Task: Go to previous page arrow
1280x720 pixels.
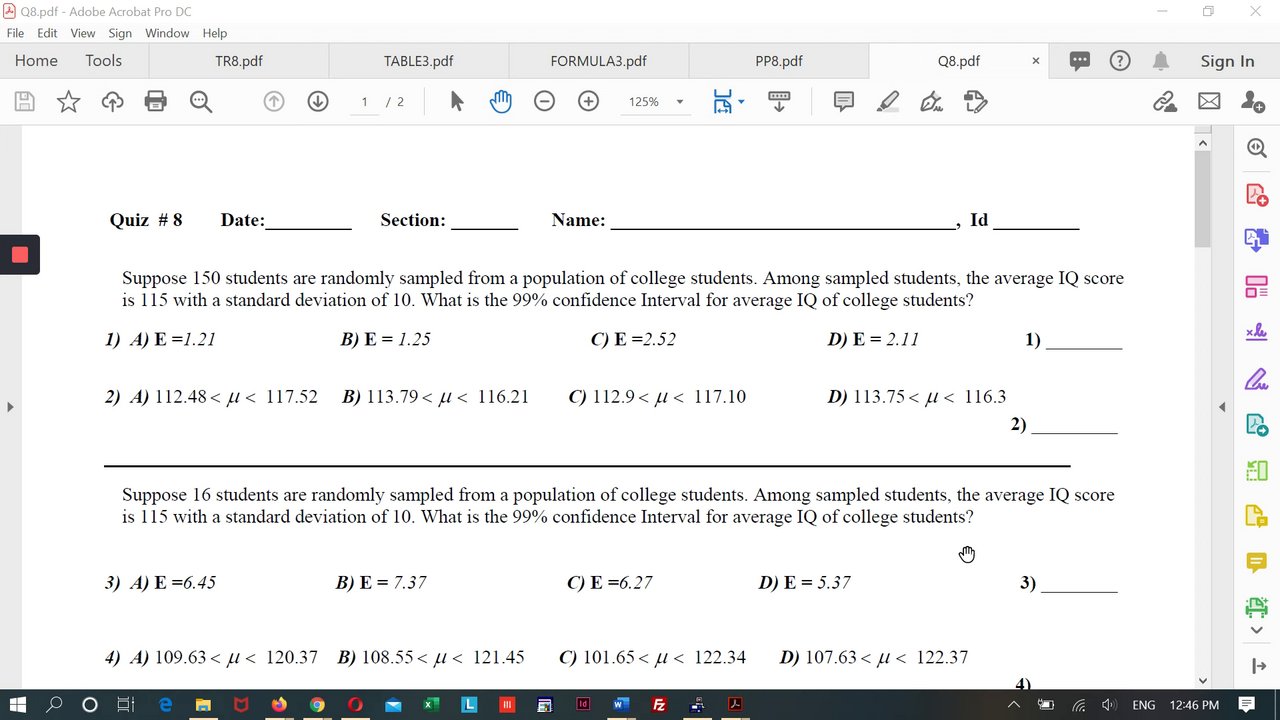Action: click(x=274, y=101)
